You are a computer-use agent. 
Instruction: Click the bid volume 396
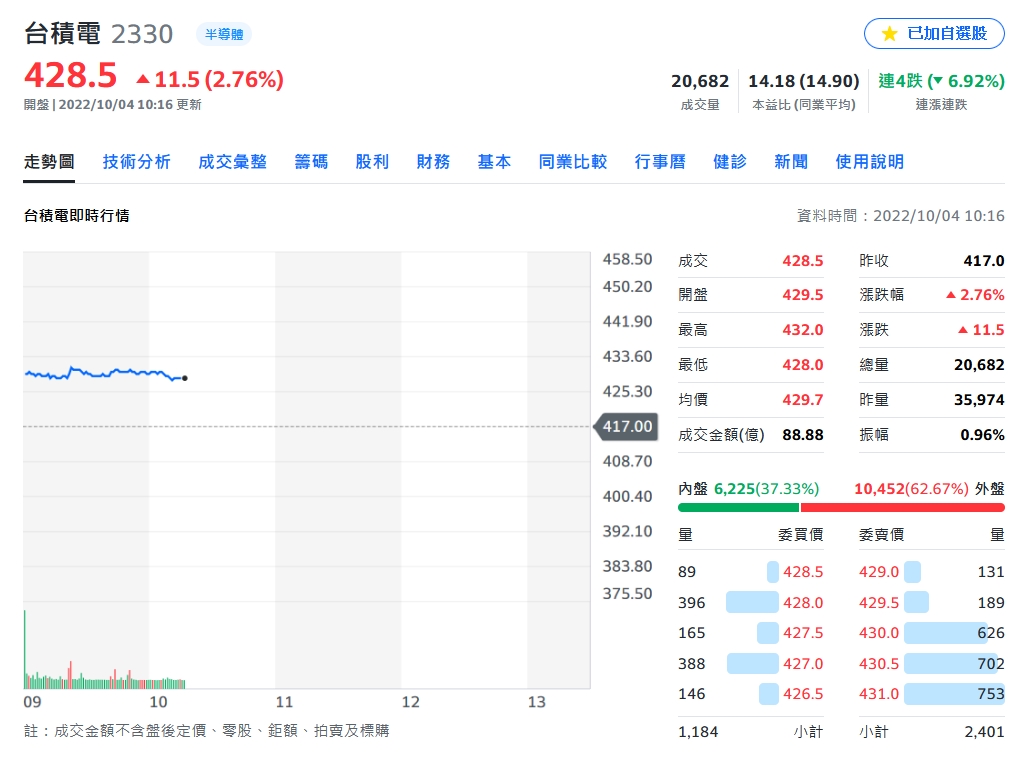pyautogui.click(x=692, y=602)
